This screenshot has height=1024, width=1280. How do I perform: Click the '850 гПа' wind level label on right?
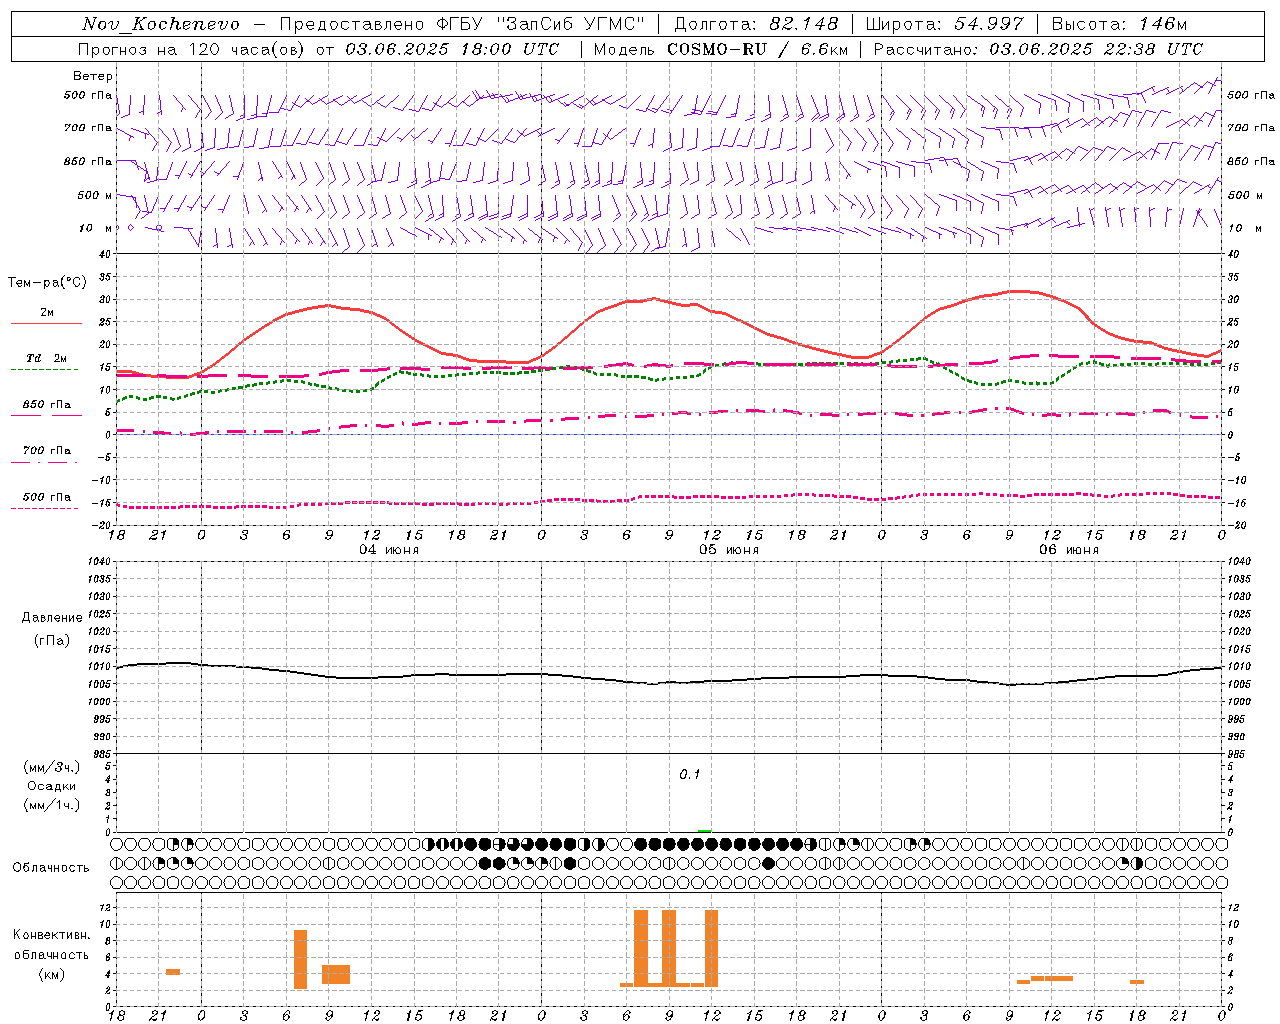[x=1251, y=161]
